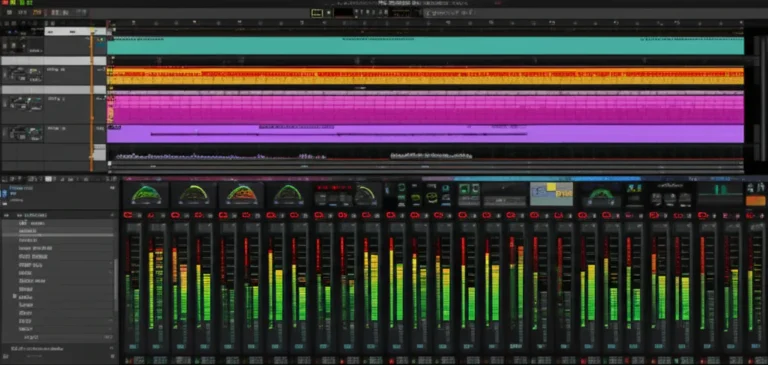This screenshot has width=768, height=365.
Task: Click the yellow-outlined button in top transport bar
Action: pyautogui.click(x=317, y=13)
